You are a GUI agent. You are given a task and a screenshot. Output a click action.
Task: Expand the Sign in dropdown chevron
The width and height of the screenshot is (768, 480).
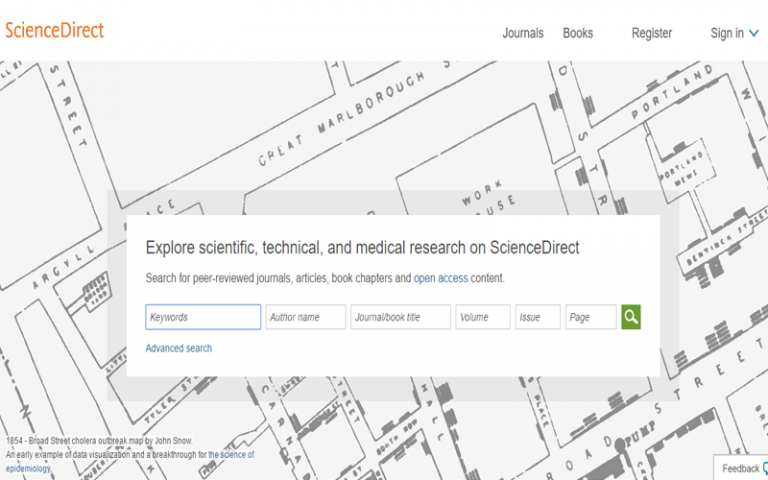click(754, 33)
